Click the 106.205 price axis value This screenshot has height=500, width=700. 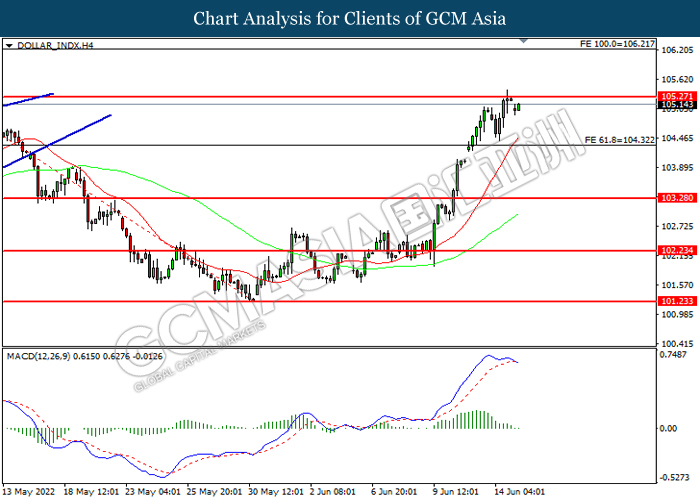pyautogui.click(x=677, y=50)
